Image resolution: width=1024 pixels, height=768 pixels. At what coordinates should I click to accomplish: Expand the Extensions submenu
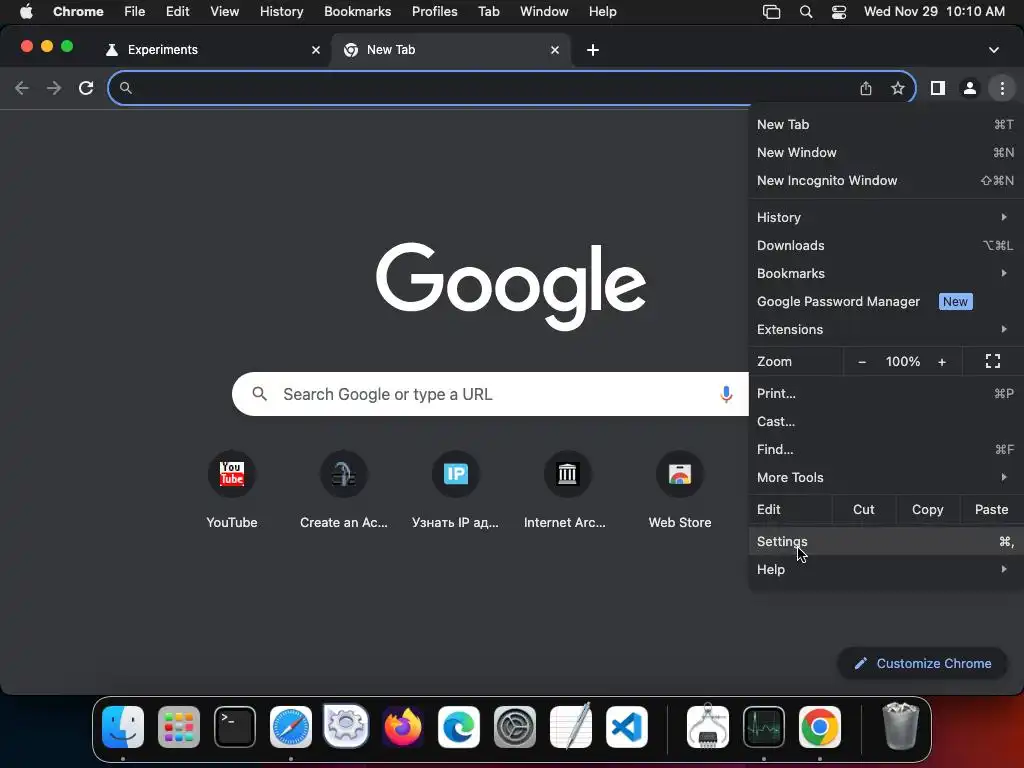pyautogui.click(x=886, y=330)
